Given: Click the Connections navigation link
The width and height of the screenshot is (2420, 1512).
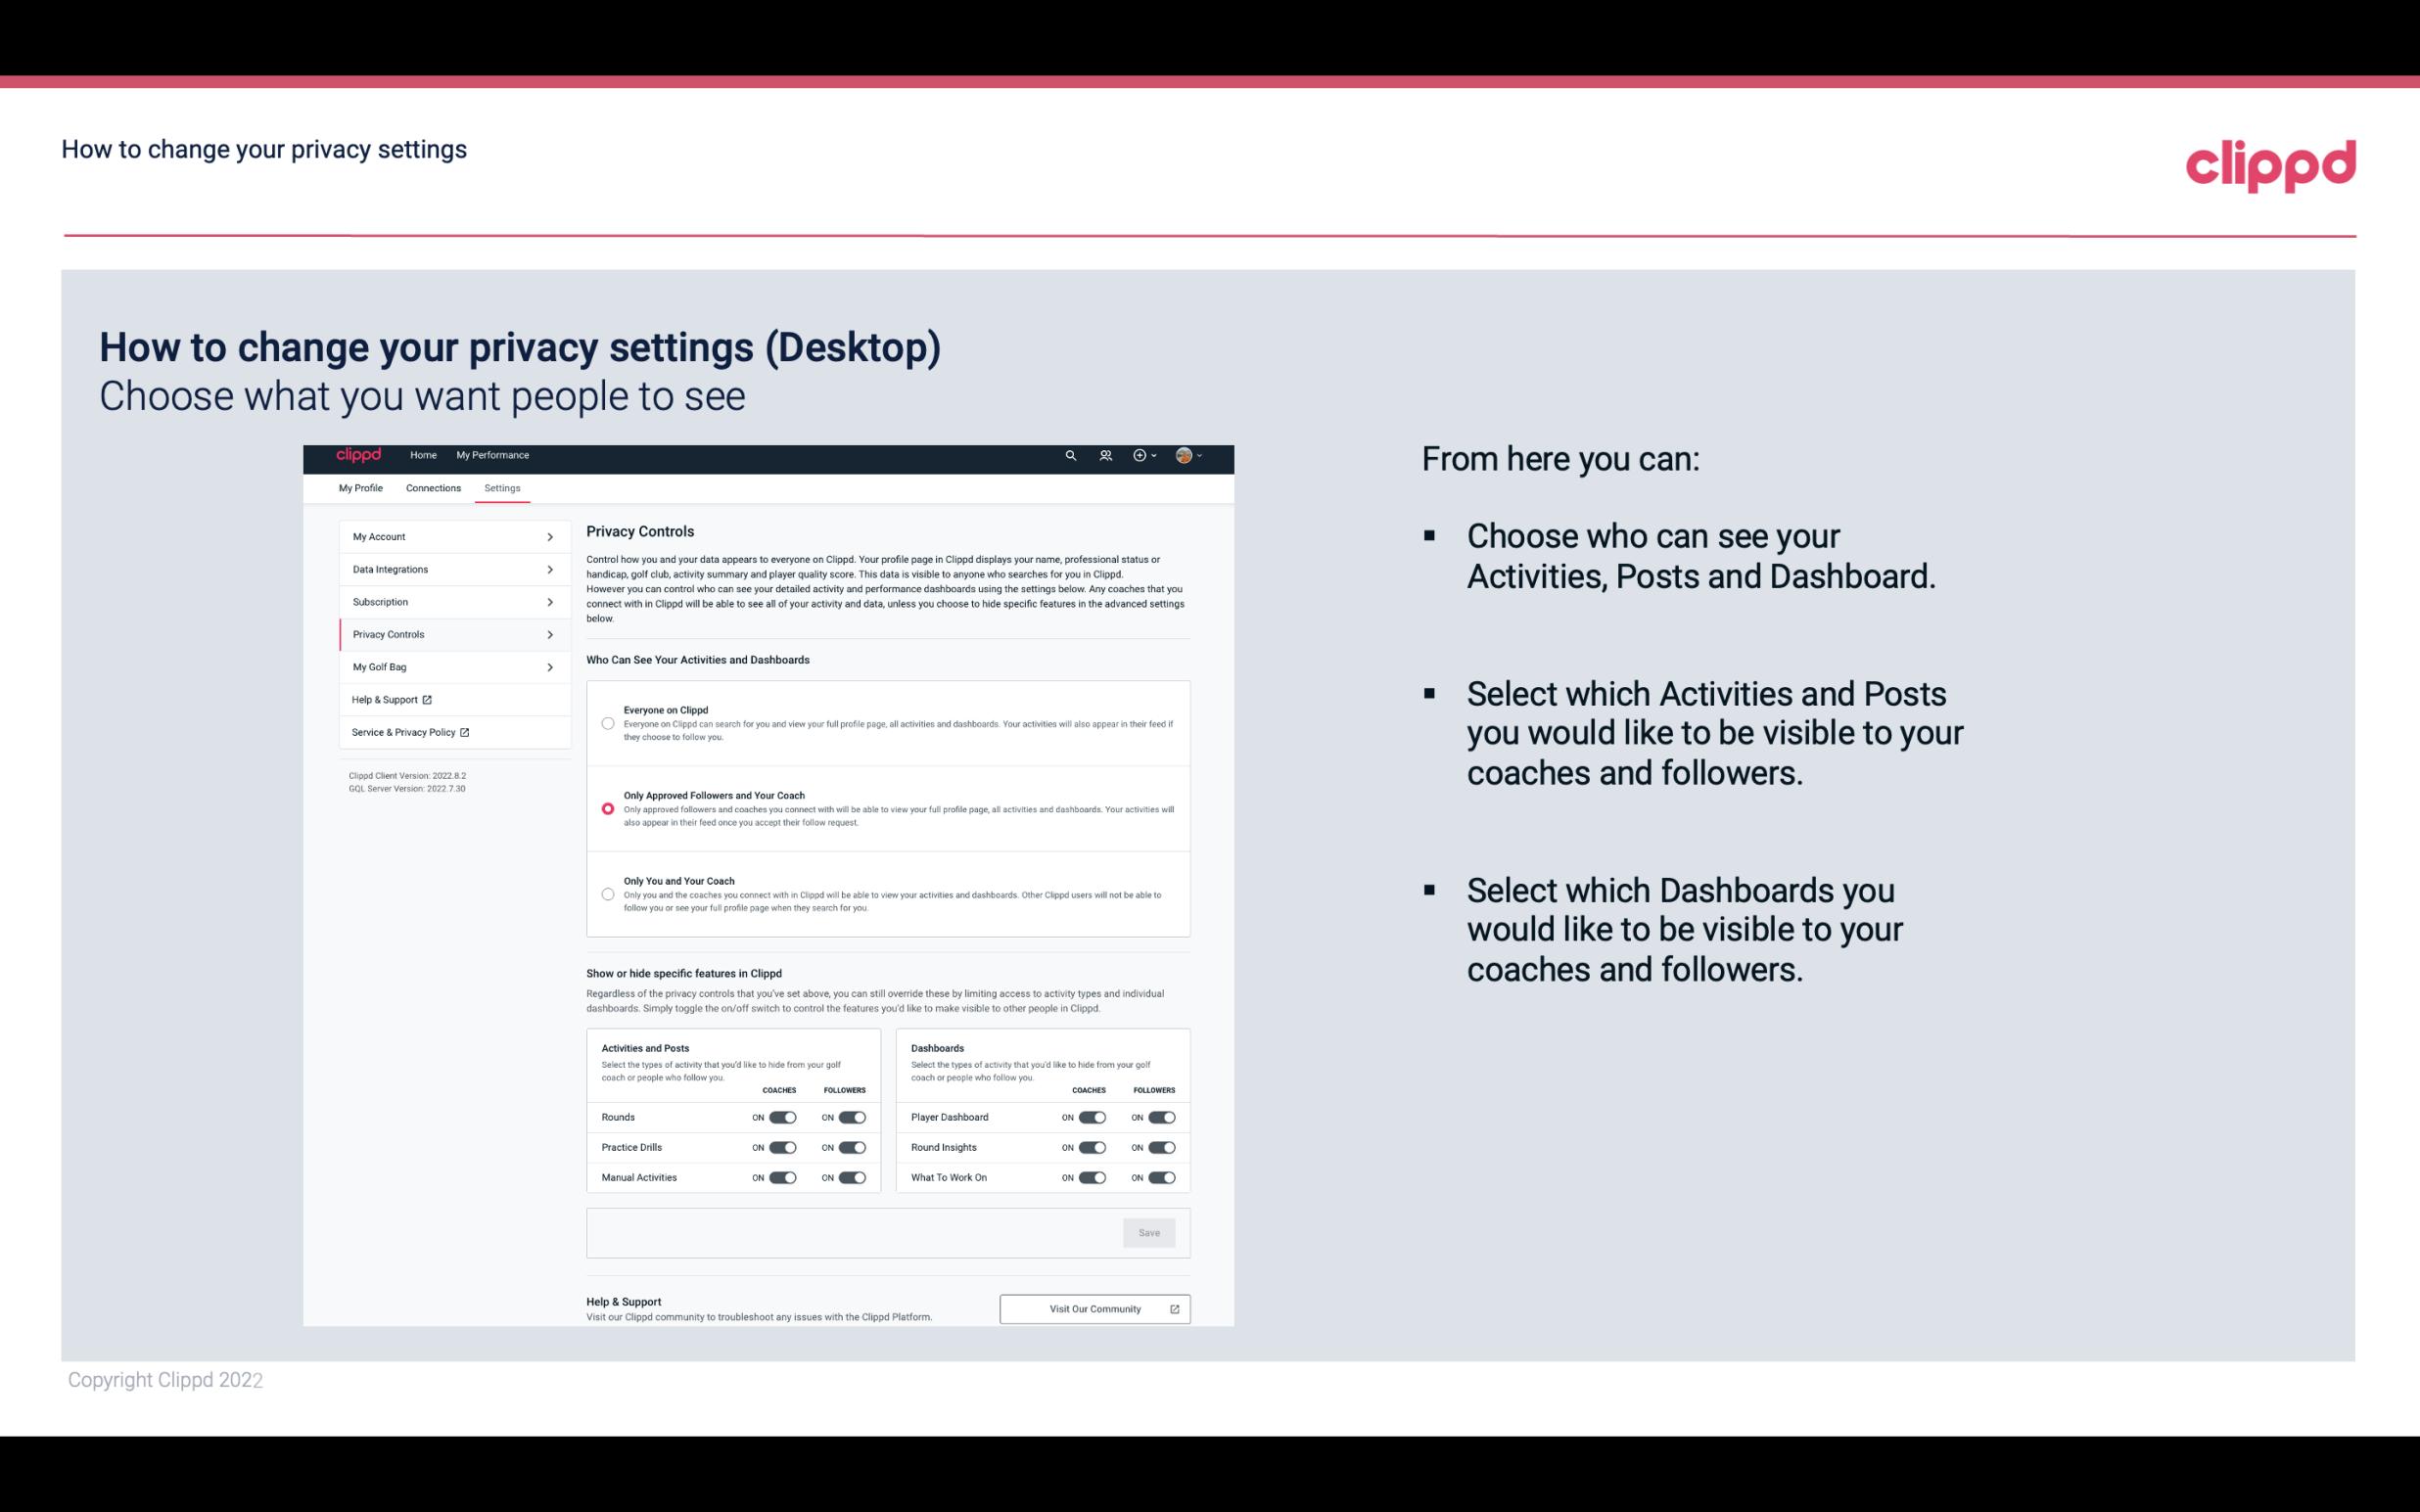Looking at the screenshot, I should coord(432,487).
